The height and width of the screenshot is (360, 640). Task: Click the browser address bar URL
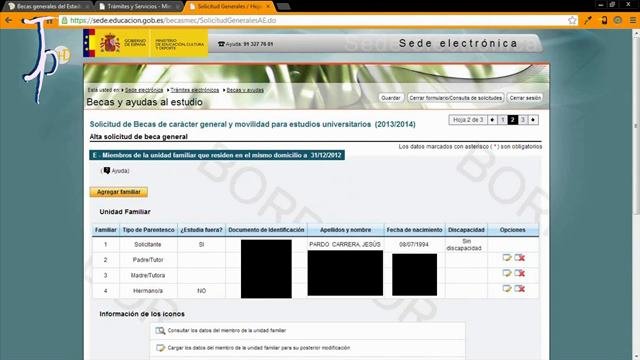pyautogui.click(x=173, y=20)
